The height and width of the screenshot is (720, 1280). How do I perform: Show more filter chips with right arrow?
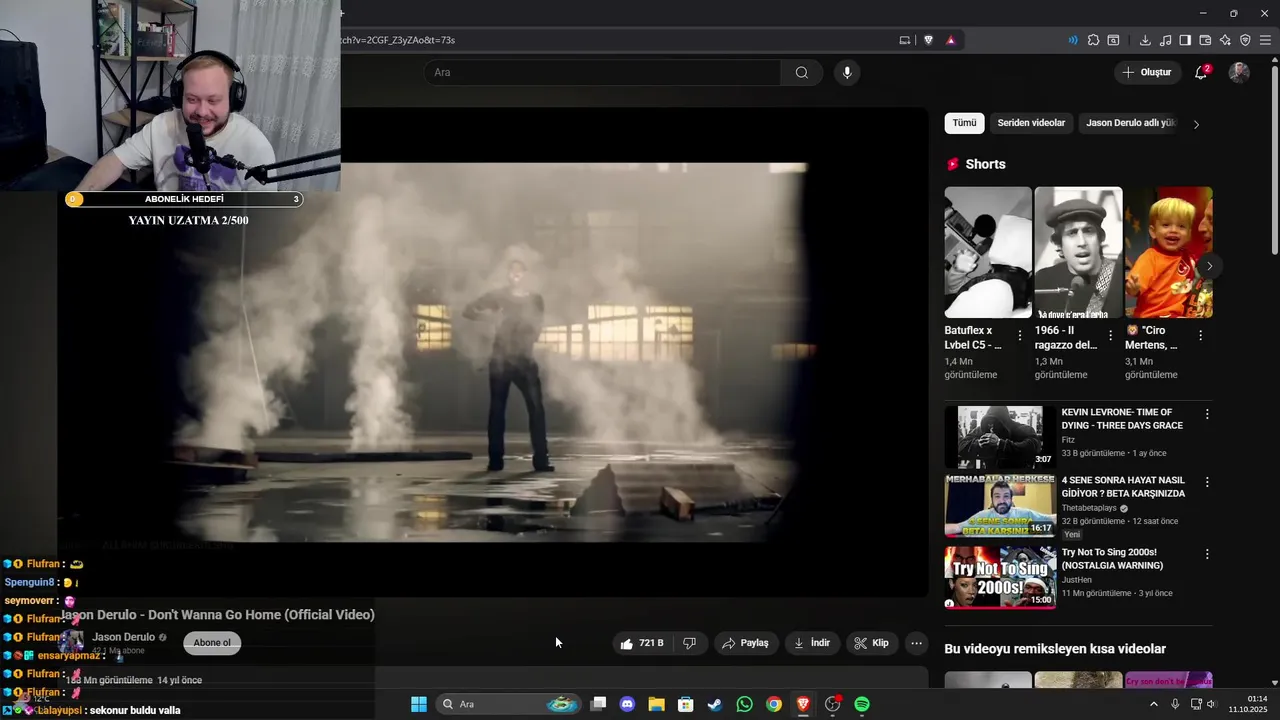click(1196, 124)
